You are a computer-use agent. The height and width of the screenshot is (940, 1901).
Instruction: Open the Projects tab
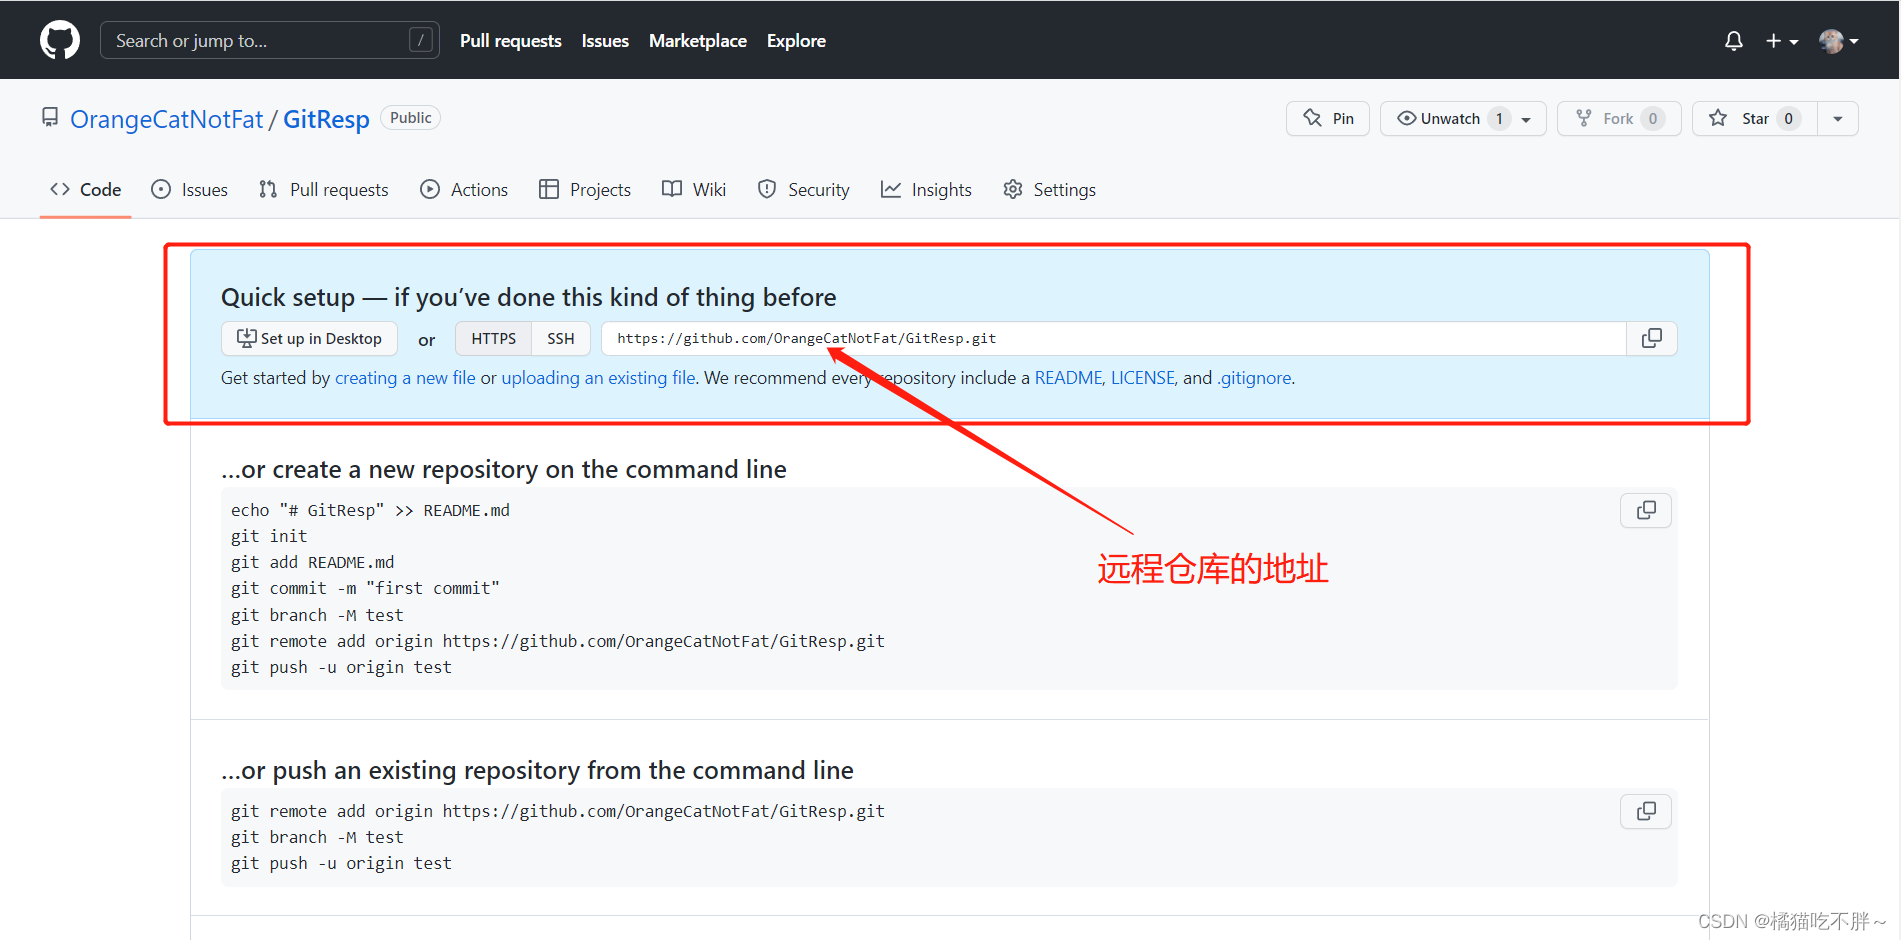585,189
